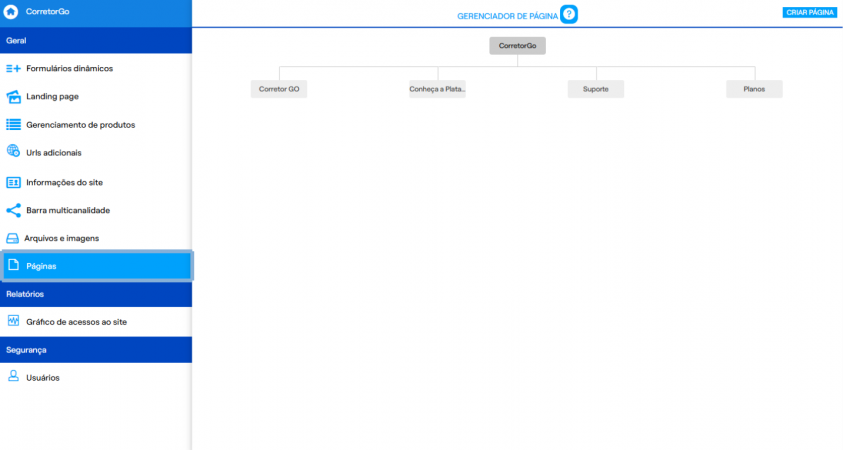Viewport: 843px width, 450px height.
Task: Select the Conheça a Plata... page node
Action: pyautogui.click(x=437, y=89)
